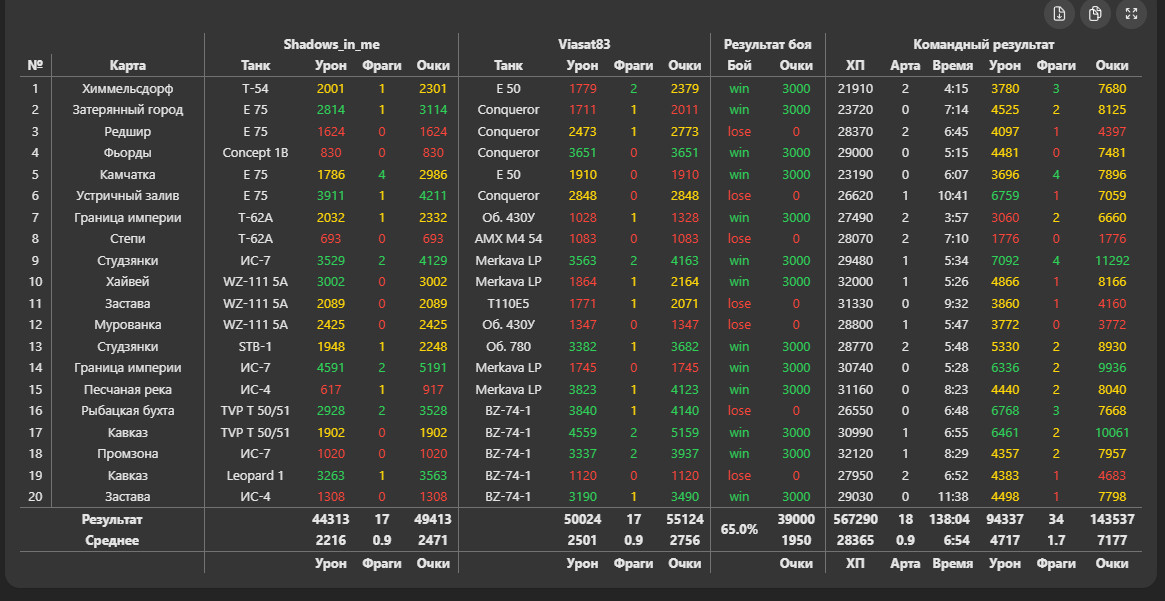Click the Viasat83 total damage 50024
The height and width of the screenshot is (601, 1165).
click(582, 519)
